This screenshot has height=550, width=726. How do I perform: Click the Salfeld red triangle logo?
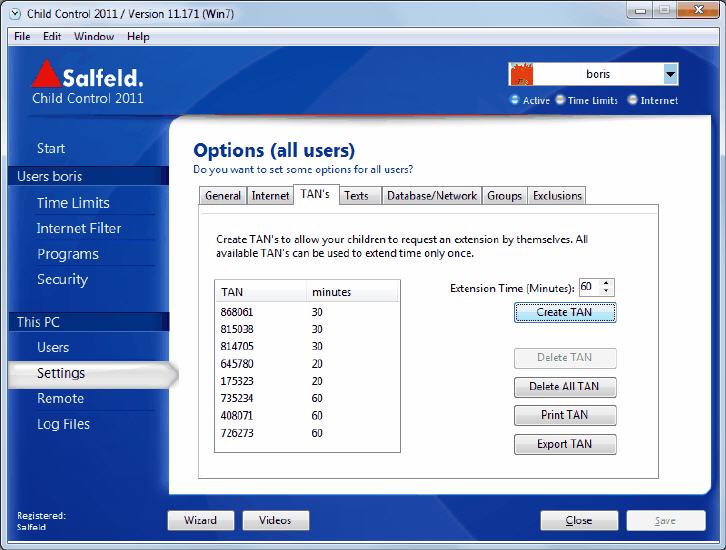point(46,74)
